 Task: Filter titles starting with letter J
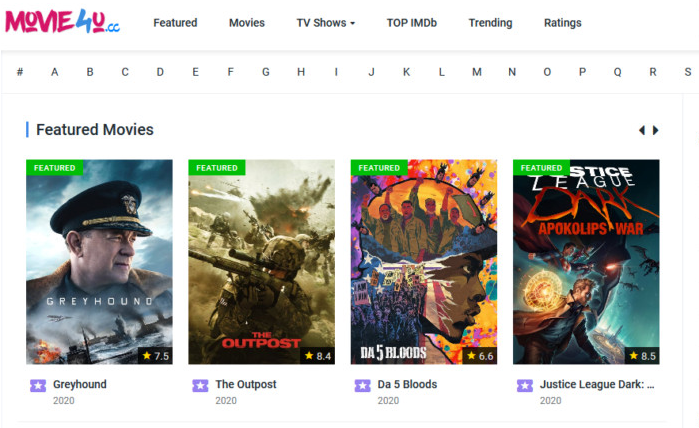click(x=371, y=72)
